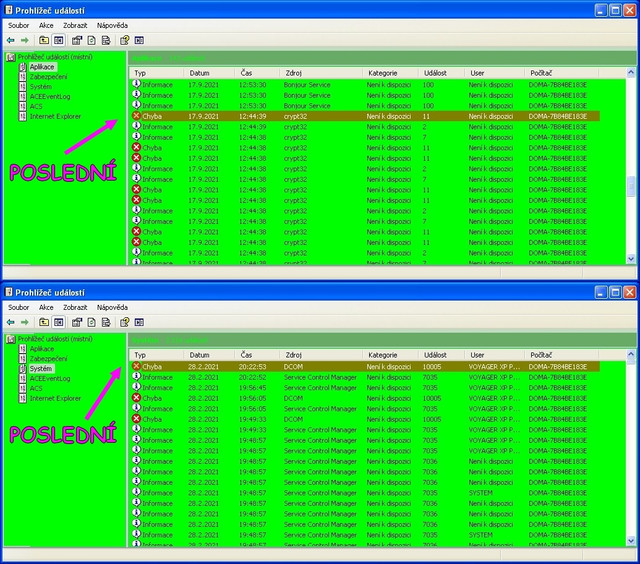Click scroll up arrow in top window list
Viewport: 640px width, 564px height.
click(631, 73)
